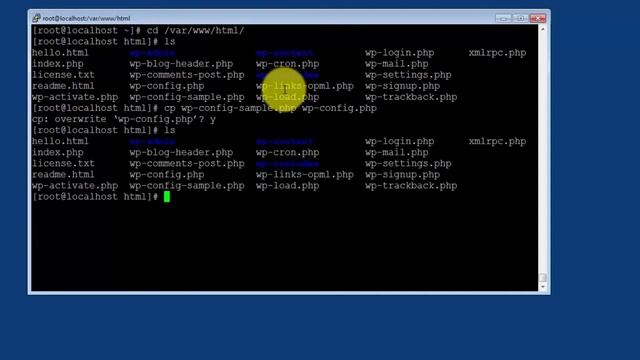
Task: Click 'wp-settings.php' in the second ls listing
Action: tap(408, 164)
